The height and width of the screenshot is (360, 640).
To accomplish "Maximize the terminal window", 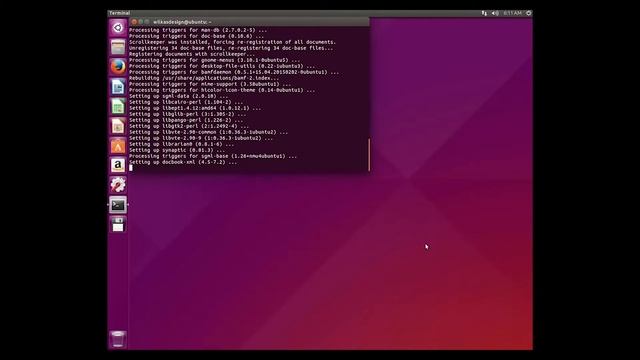I will (147, 22).
